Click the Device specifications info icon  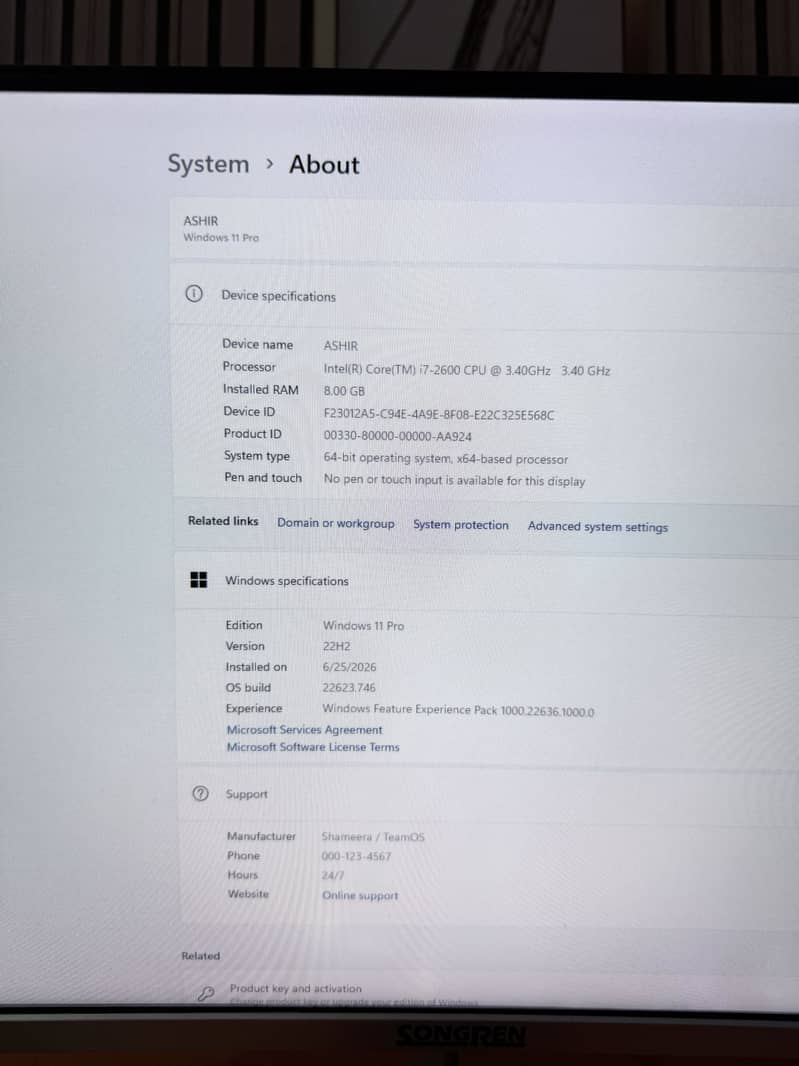click(194, 294)
